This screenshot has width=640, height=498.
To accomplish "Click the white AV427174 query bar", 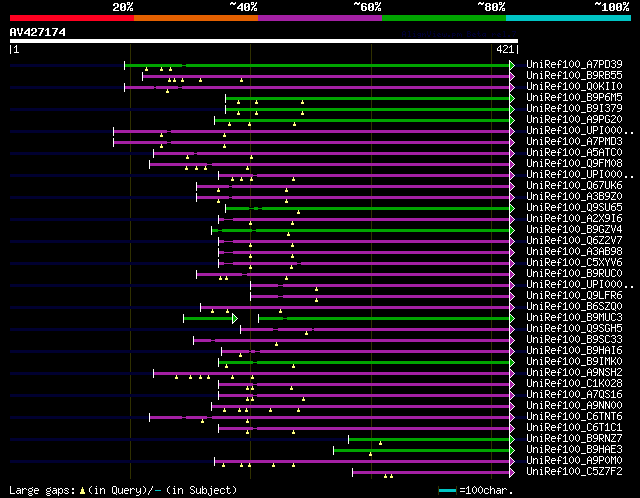I will coord(264,41).
